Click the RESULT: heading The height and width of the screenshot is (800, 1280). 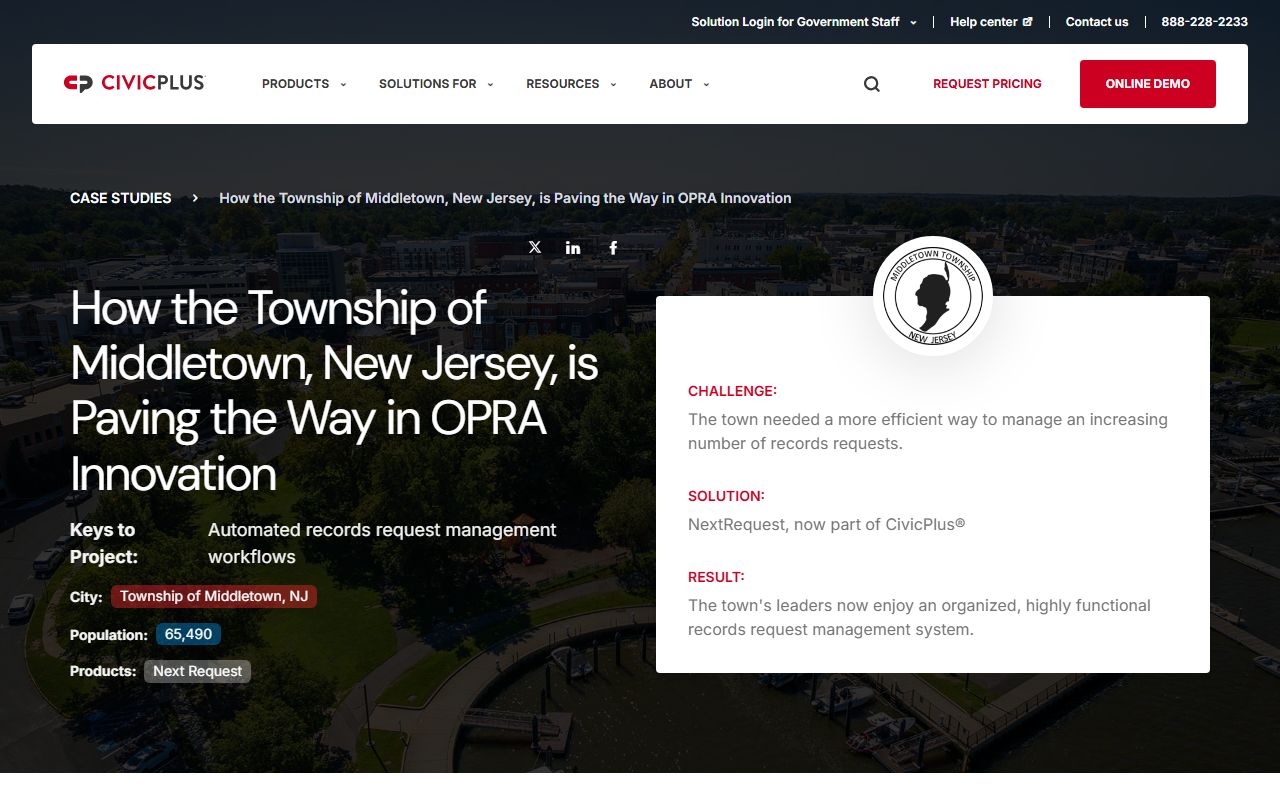(x=716, y=577)
